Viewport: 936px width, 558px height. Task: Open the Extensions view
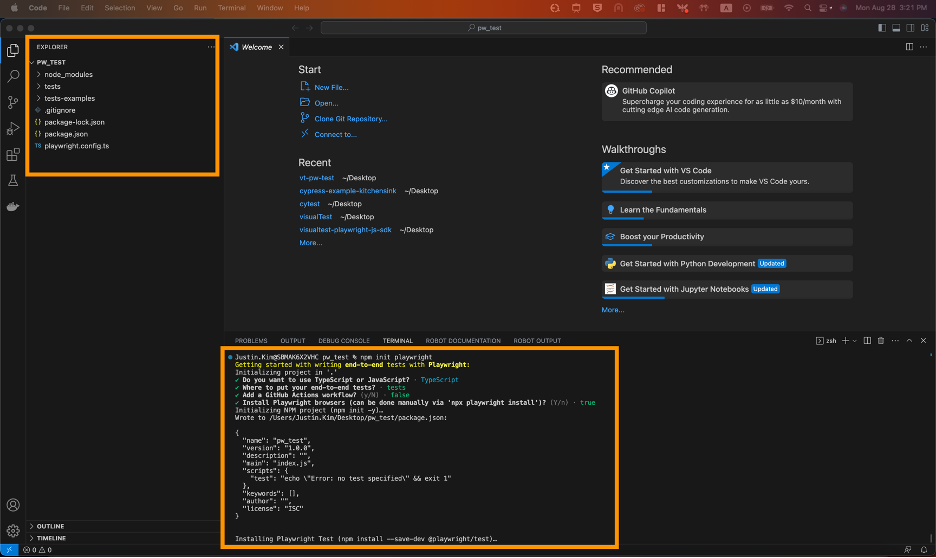[13, 155]
